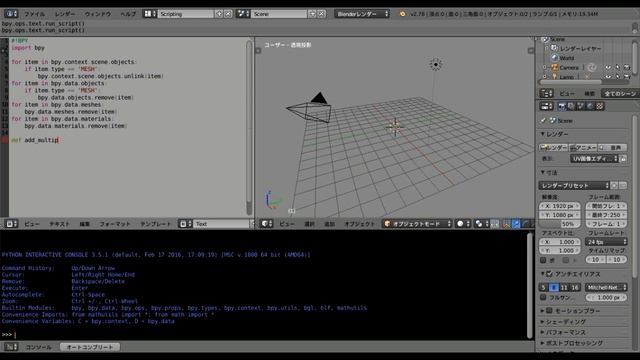640x360 pixels.
Task: Select the Lamp object in 3D viewport
Action: click(436, 64)
